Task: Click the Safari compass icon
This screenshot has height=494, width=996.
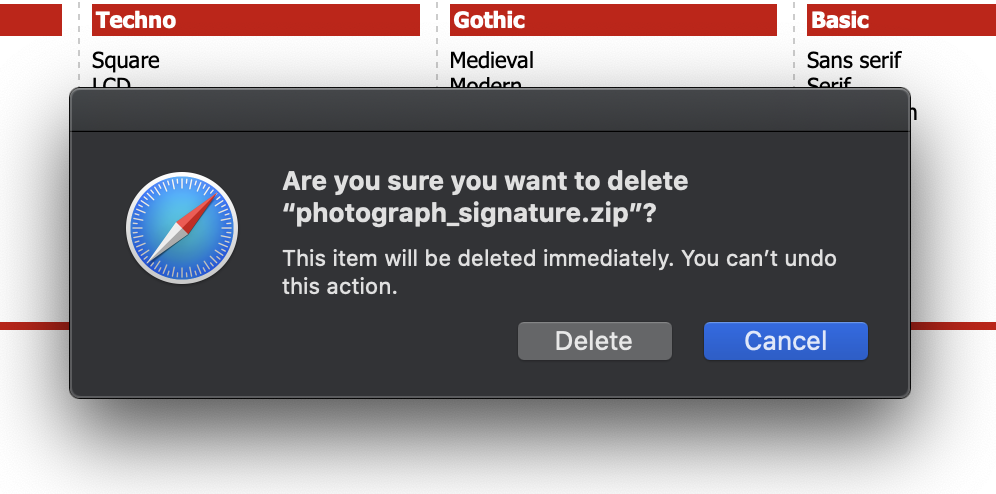Action: (x=182, y=227)
